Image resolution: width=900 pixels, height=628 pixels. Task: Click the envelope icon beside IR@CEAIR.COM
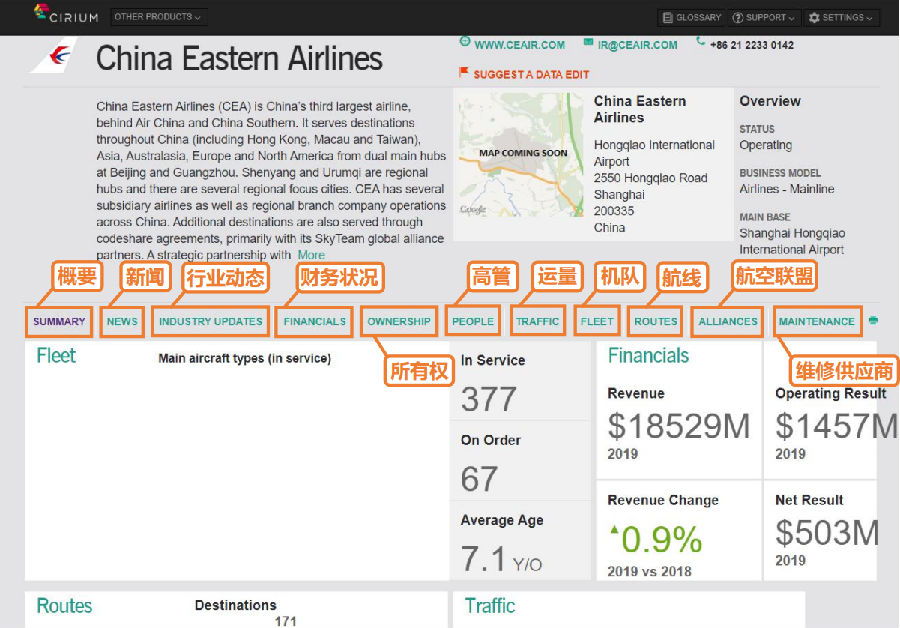tap(589, 43)
